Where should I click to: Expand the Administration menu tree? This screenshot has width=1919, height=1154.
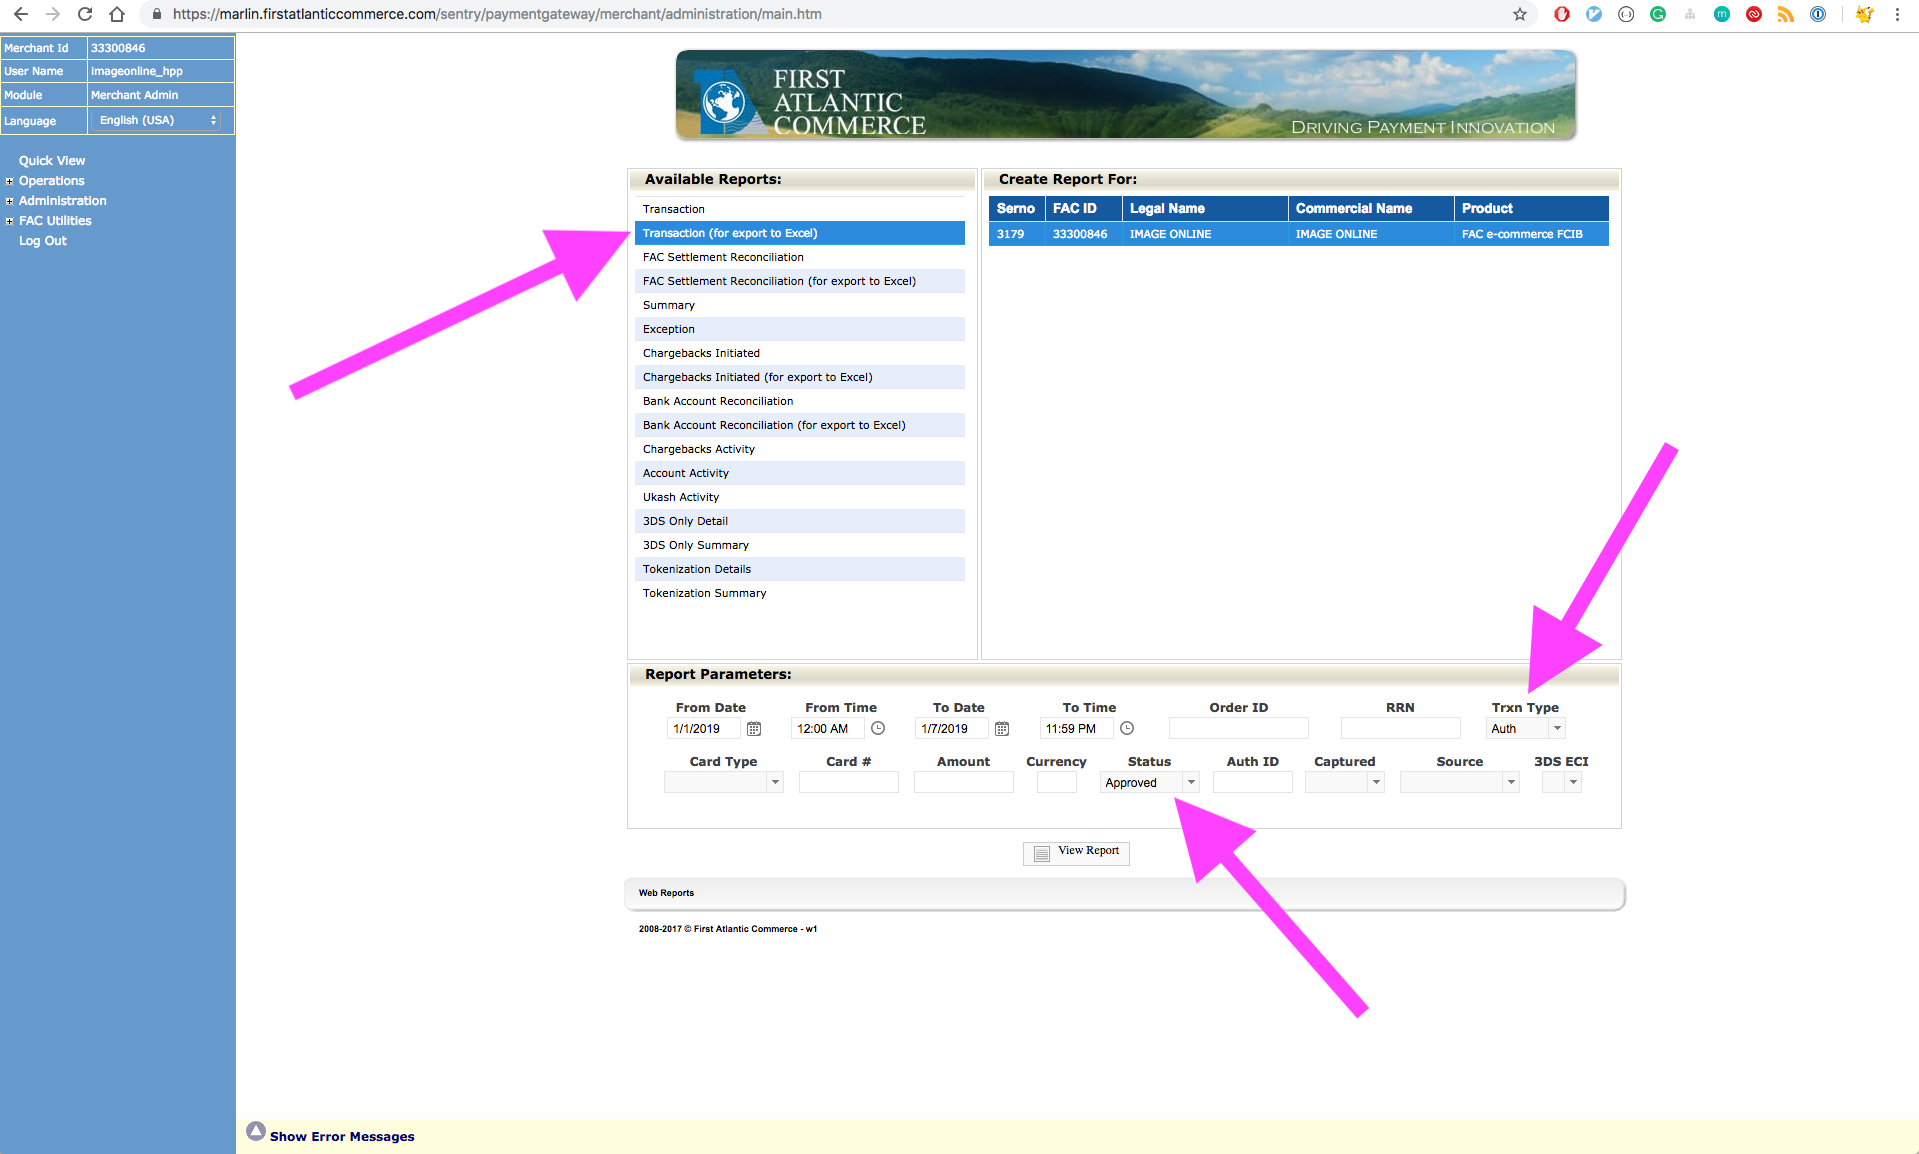10,201
